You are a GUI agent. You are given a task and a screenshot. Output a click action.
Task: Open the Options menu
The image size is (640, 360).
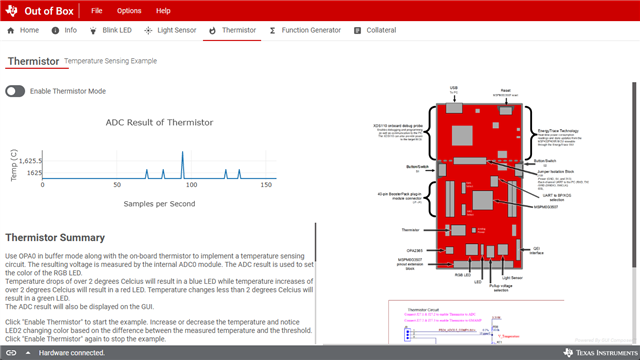point(129,11)
